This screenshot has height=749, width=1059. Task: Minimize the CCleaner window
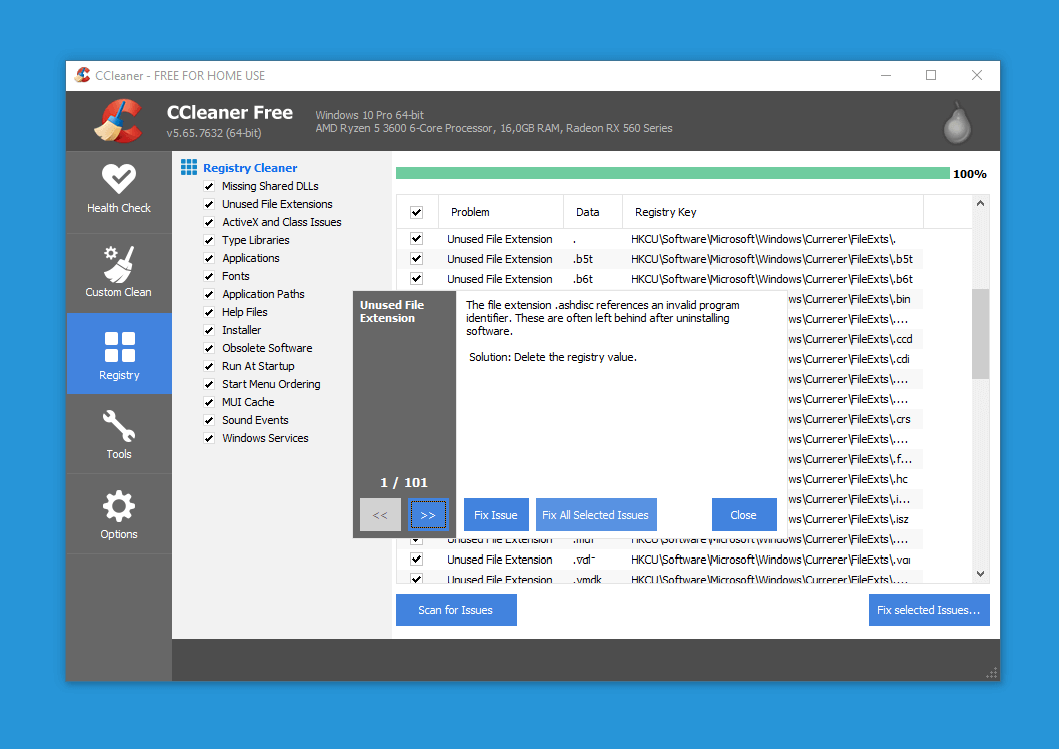tap(886, 75)
